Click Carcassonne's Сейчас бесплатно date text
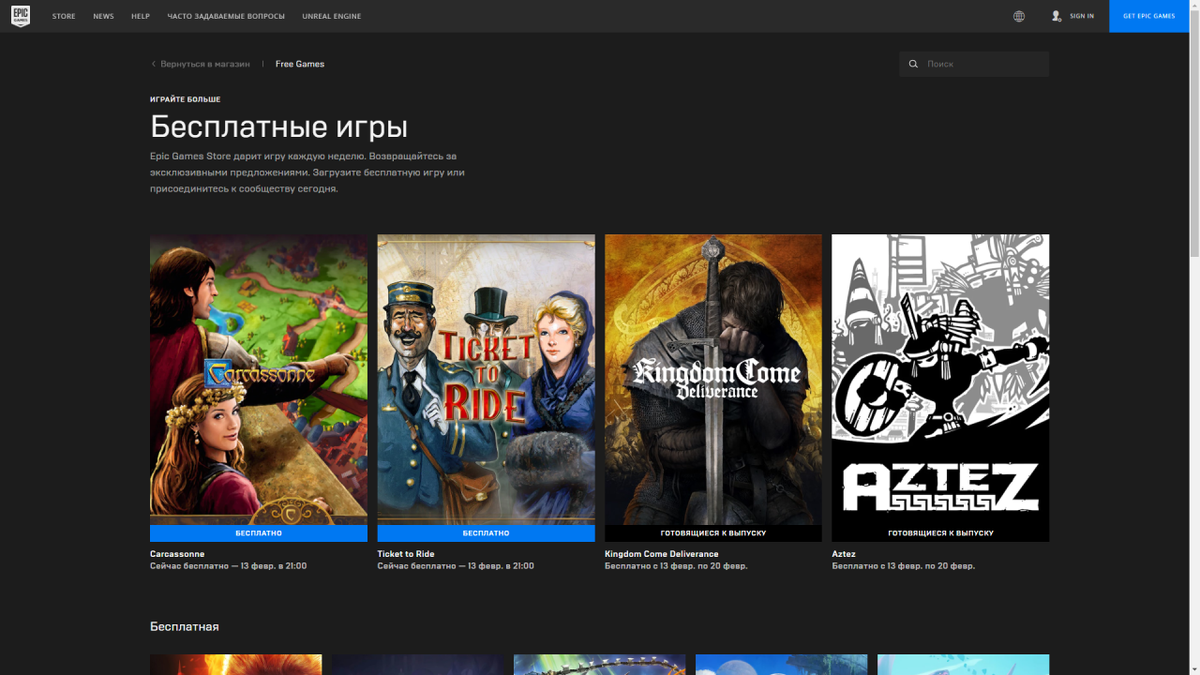 228,566
